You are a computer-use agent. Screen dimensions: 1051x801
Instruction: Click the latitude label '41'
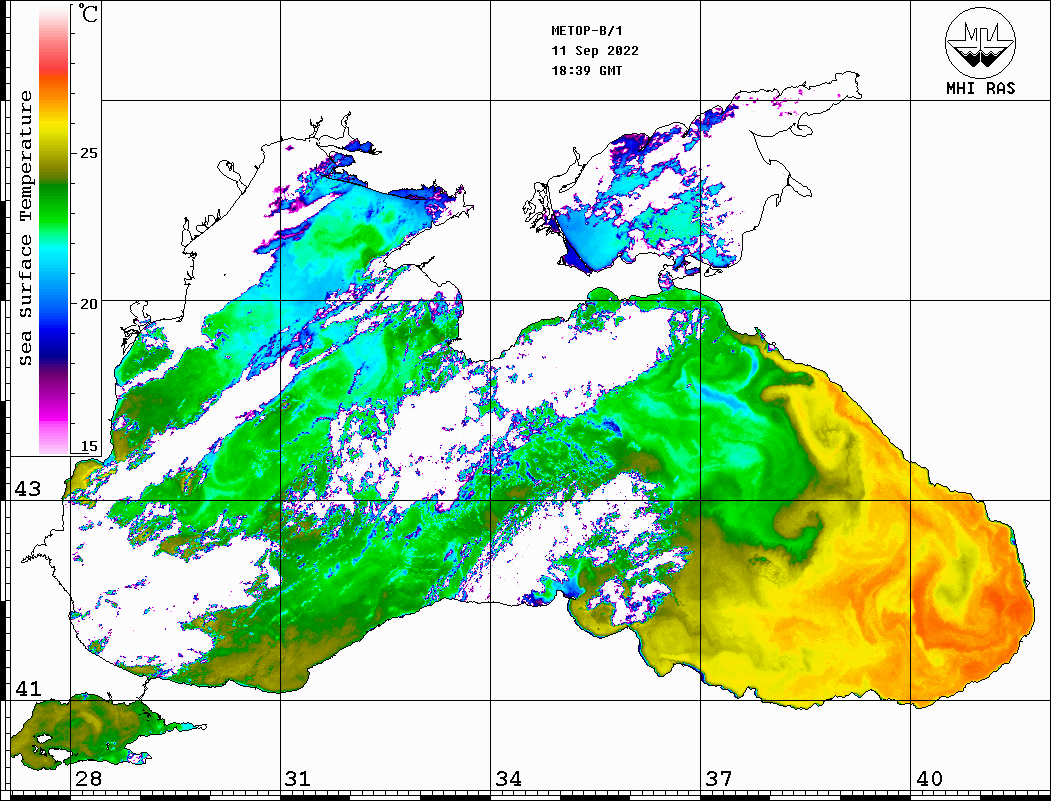point(28,688)
